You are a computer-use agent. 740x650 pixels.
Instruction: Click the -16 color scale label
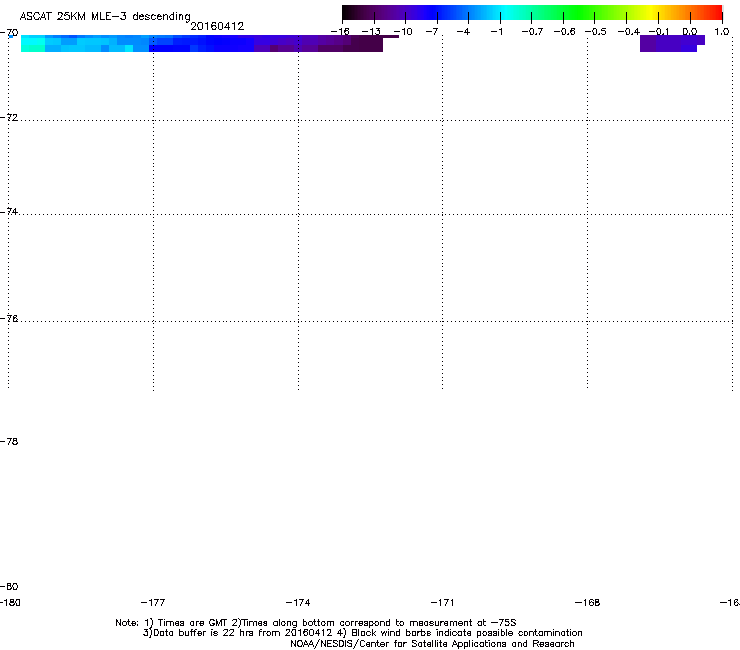click(x=340, y=32)
